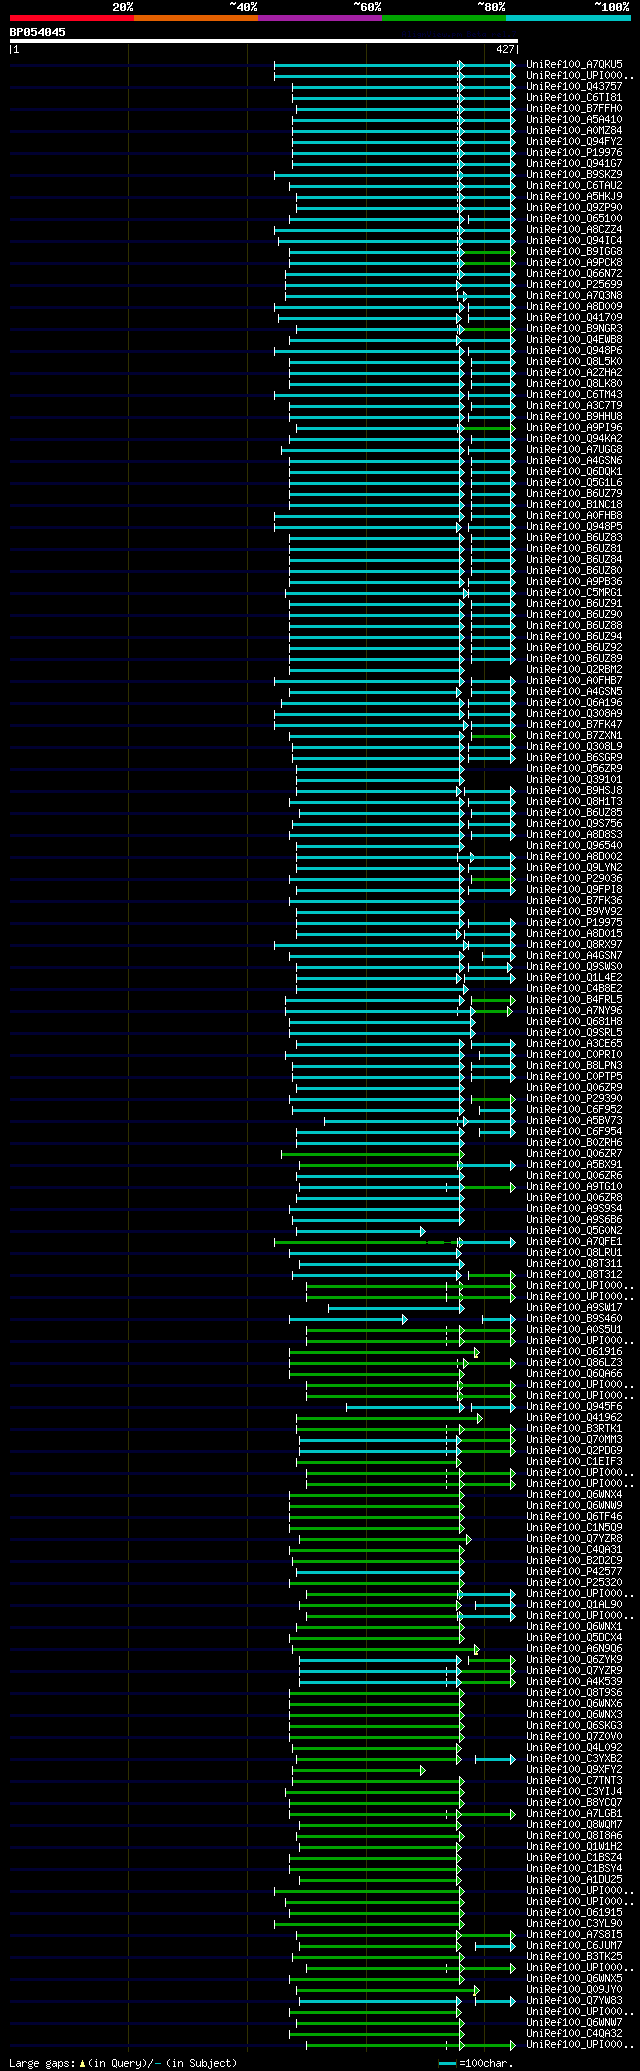
Task: Open hit UniRef100_C6TAU2
Action: 574,185
